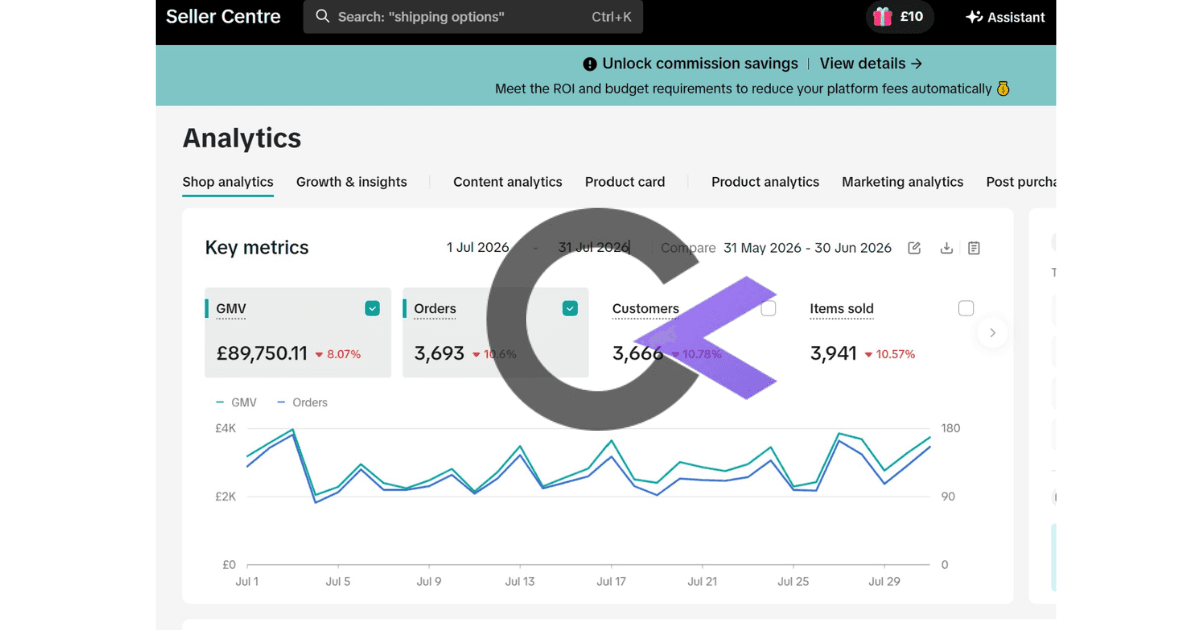Click the View details link
The height and width of the screenshot is (630, 1200).
click(871, 64)
